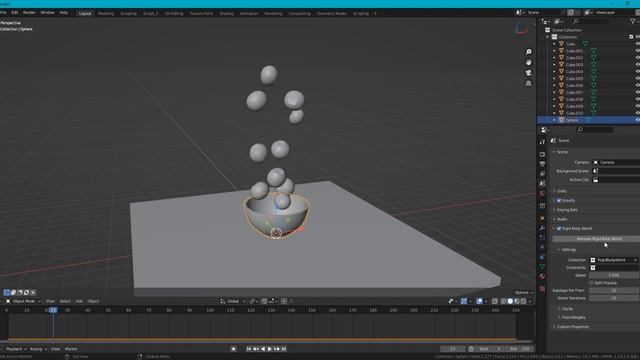
Task: Open the Object Data properties tab icon
Action: [x=542, y=267]
